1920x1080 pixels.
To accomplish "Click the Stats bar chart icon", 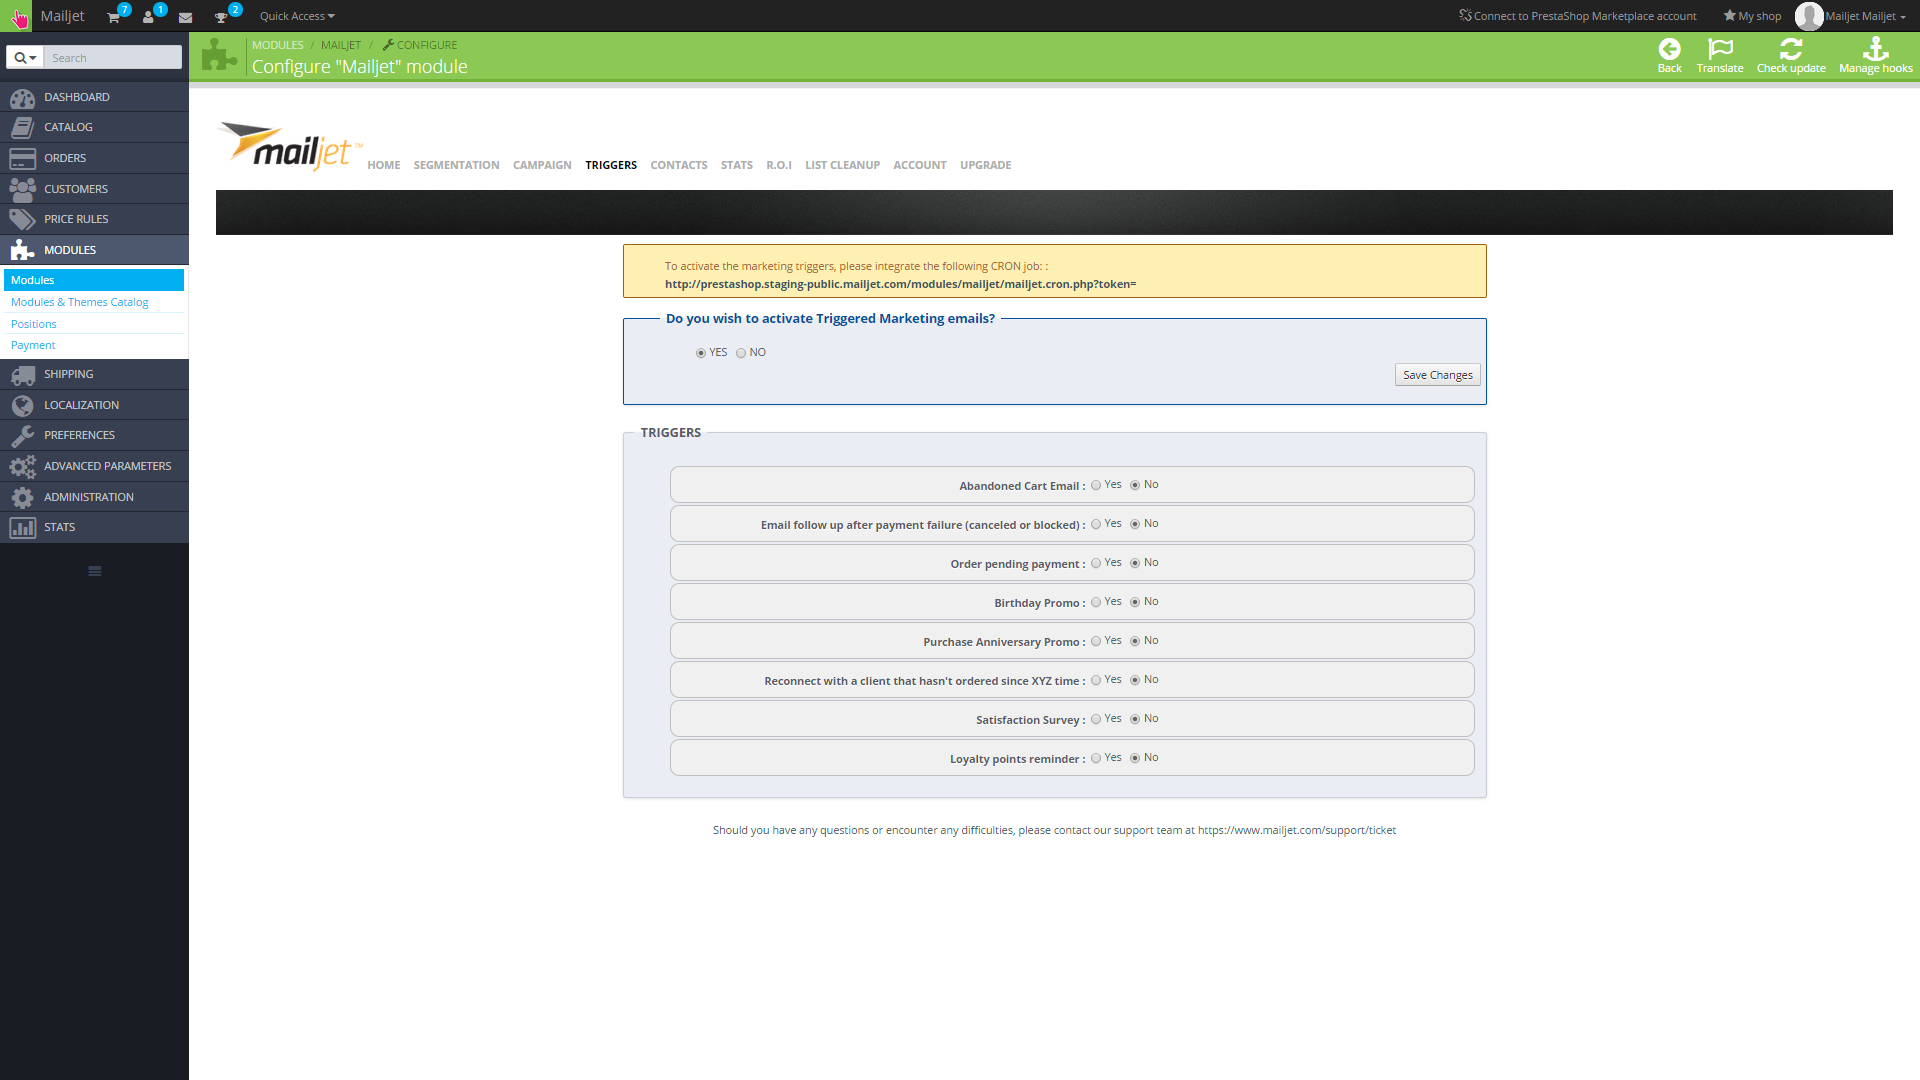I will coord(22,527).
